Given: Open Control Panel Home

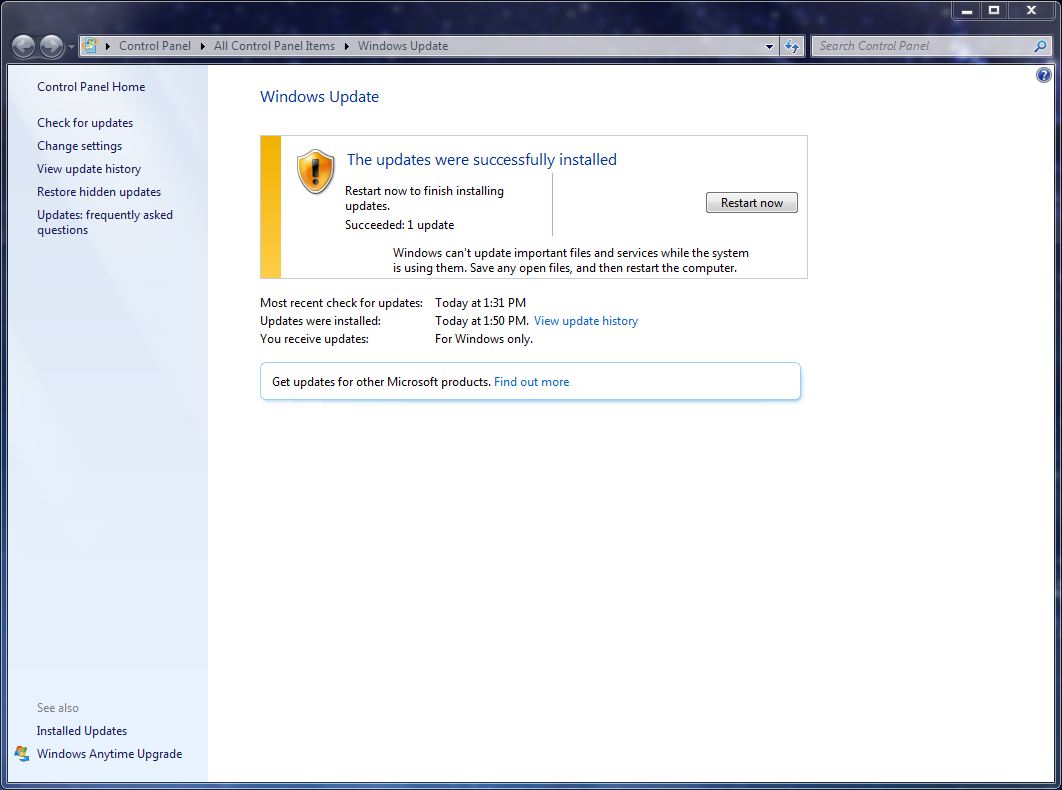Looking at the screenshot, I should pyautogui.click(x=91, y=87).
